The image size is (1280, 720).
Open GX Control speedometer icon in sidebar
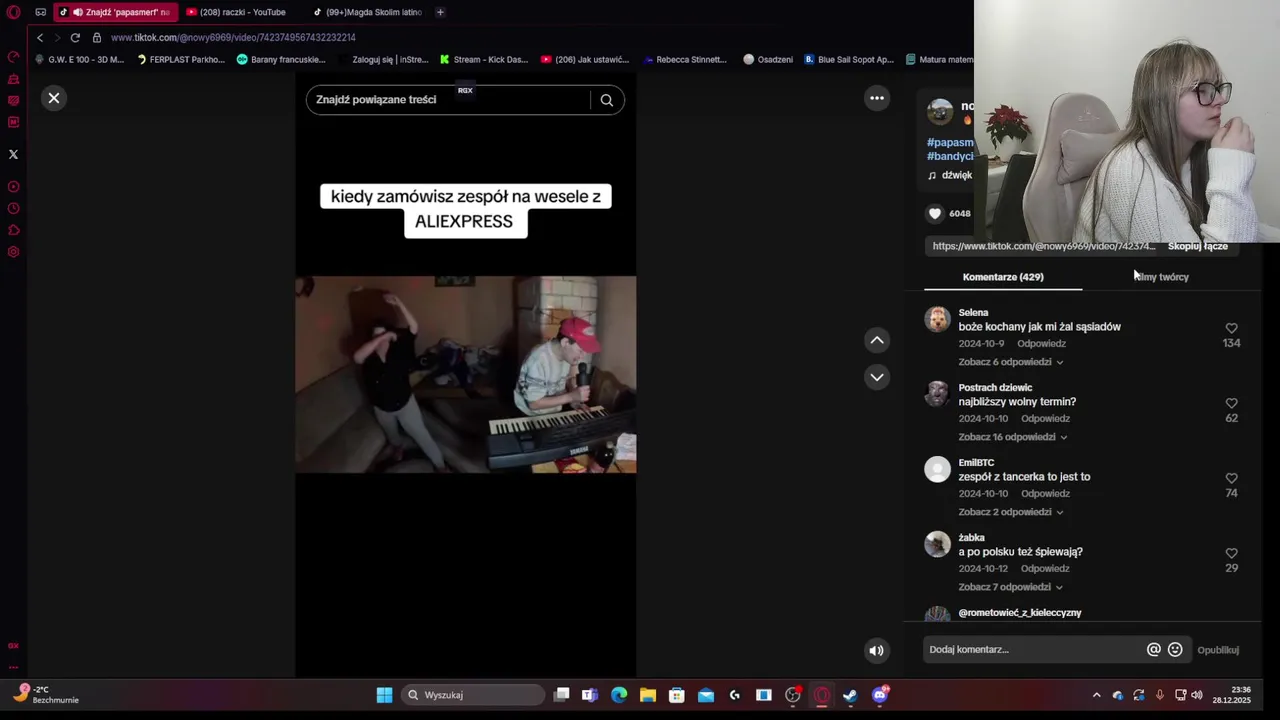pyautogui.click(x=13, y=57)
